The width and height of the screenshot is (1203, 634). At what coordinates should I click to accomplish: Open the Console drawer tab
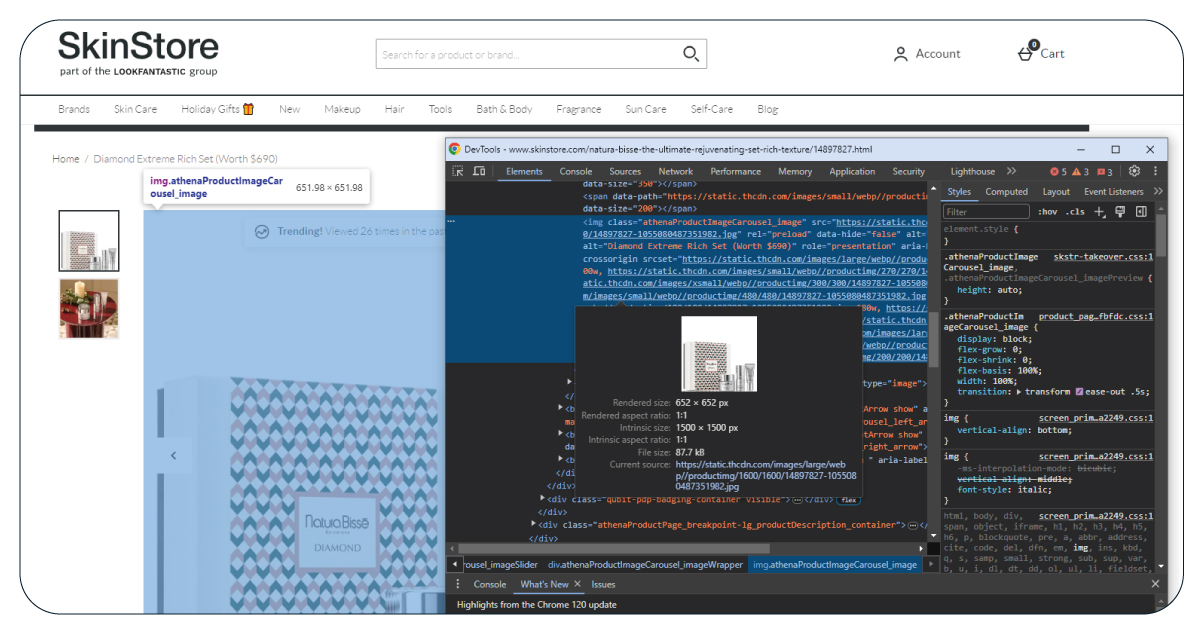(x=489, y=584)
